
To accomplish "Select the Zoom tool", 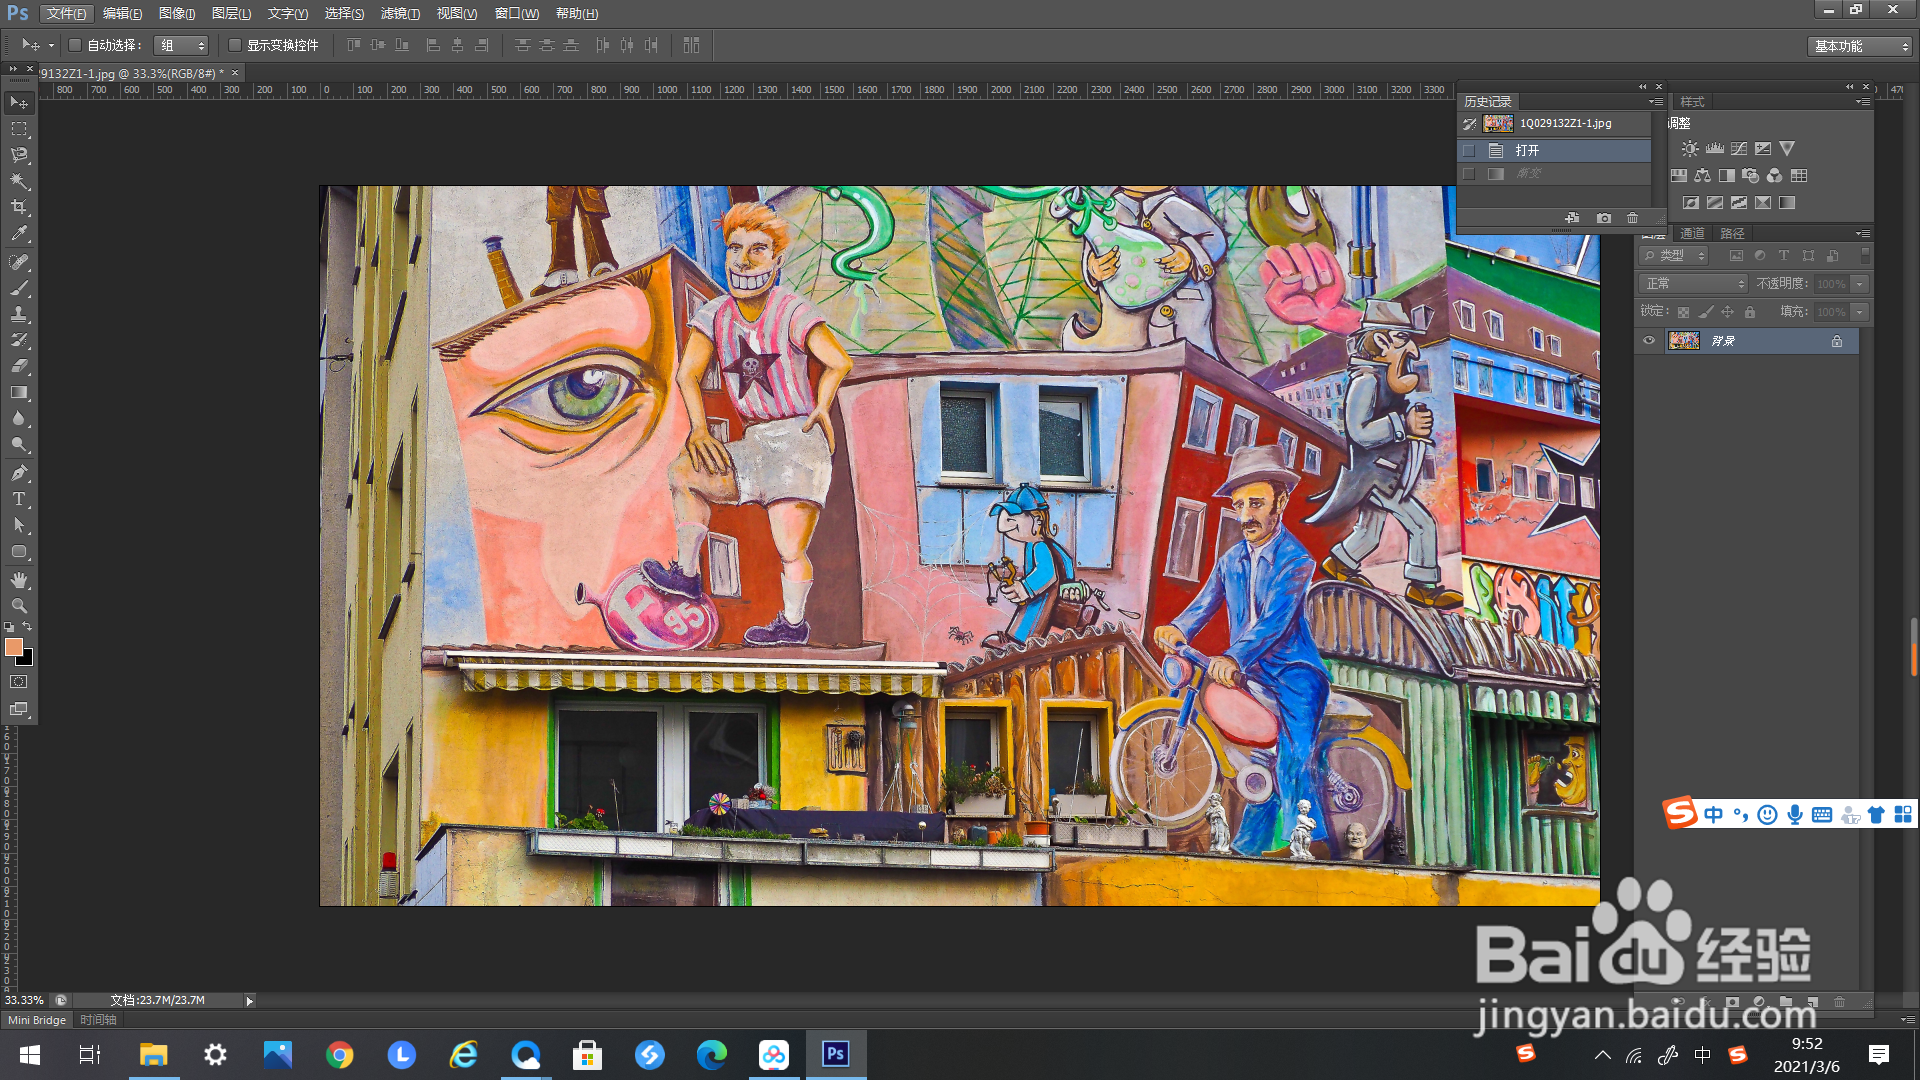I will [19, 606].
